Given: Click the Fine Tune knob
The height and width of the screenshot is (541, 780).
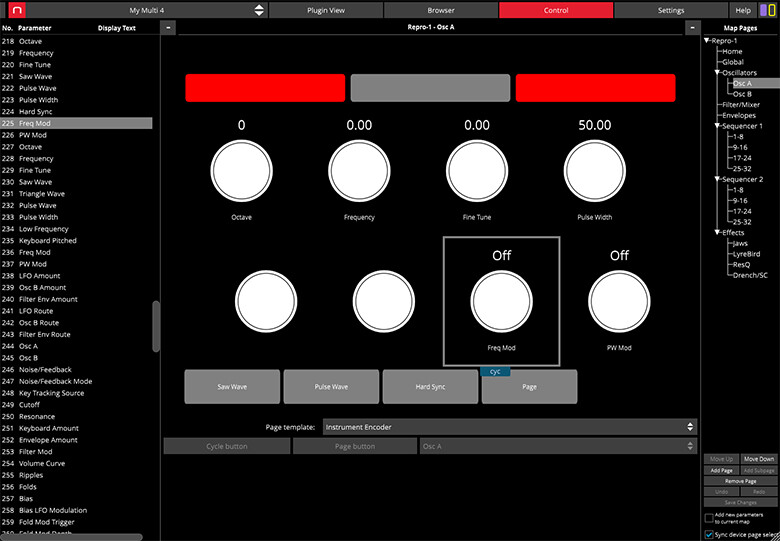Looking at the screenshot, I should pos(477,171).
